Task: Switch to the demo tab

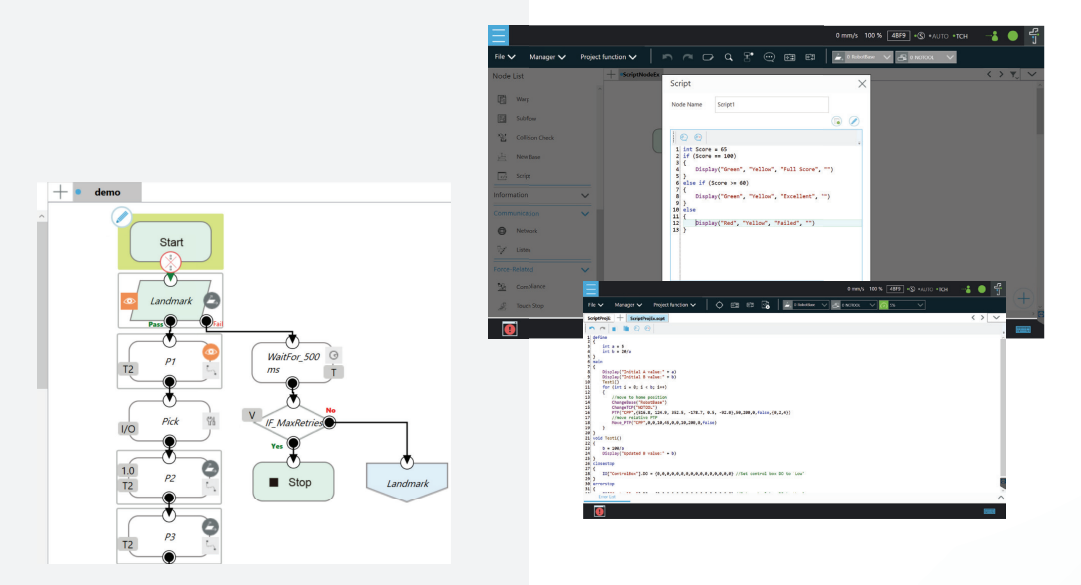Action: click(x=106, y=192)
